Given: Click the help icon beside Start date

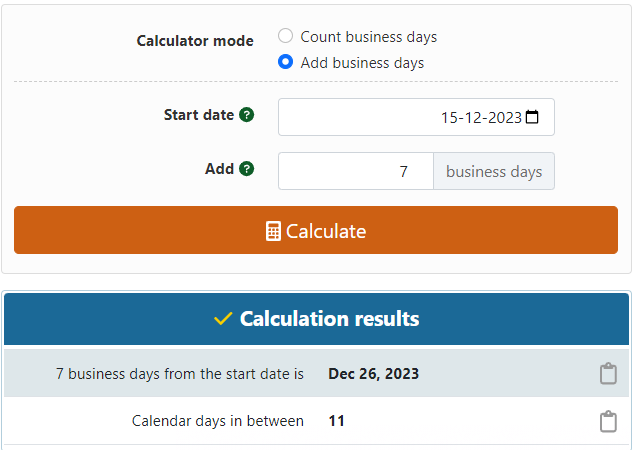Looking at the screenshot, I should [247, 115].
